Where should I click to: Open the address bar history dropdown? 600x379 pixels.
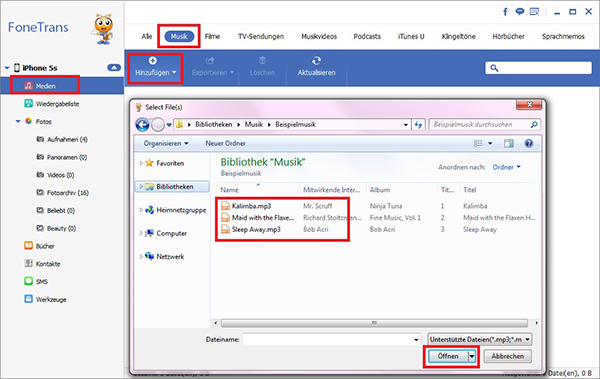coord(406,125)
